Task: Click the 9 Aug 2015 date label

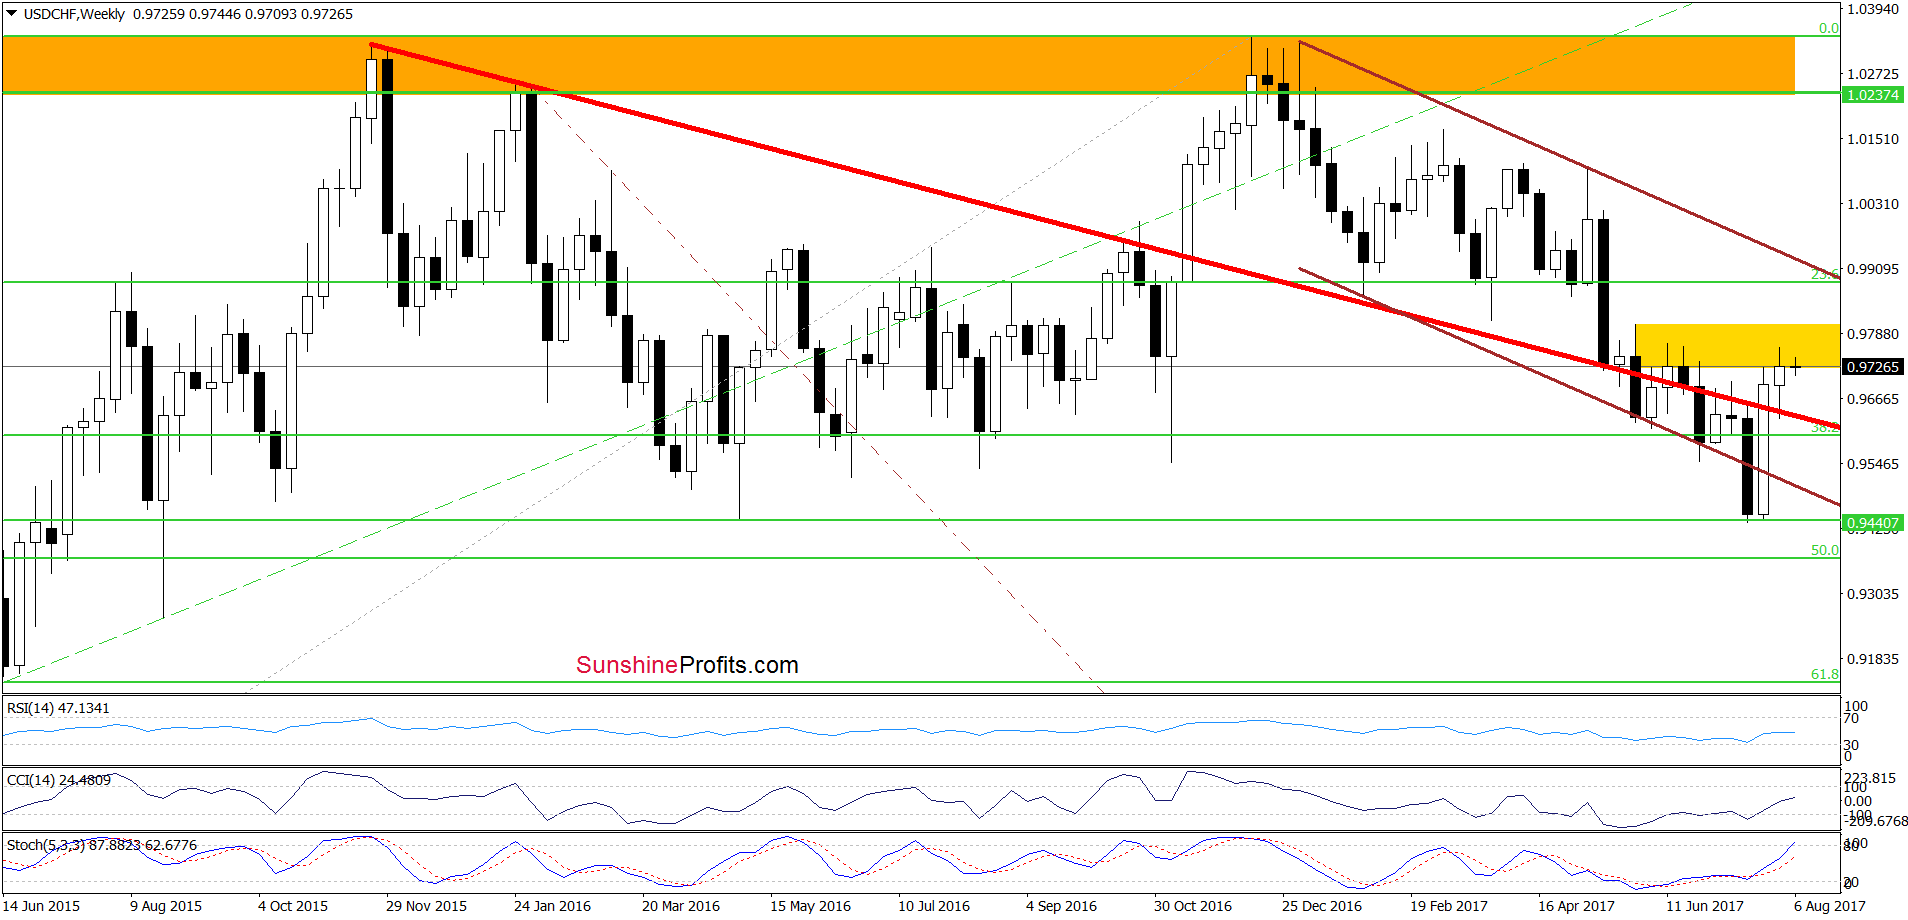Action: pos(166,906)
